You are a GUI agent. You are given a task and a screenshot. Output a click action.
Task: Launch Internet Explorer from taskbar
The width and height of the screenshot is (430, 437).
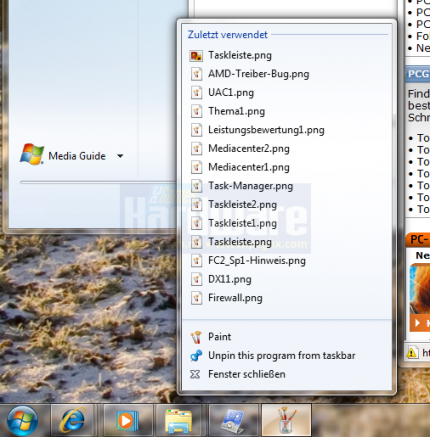pos(73,421)
